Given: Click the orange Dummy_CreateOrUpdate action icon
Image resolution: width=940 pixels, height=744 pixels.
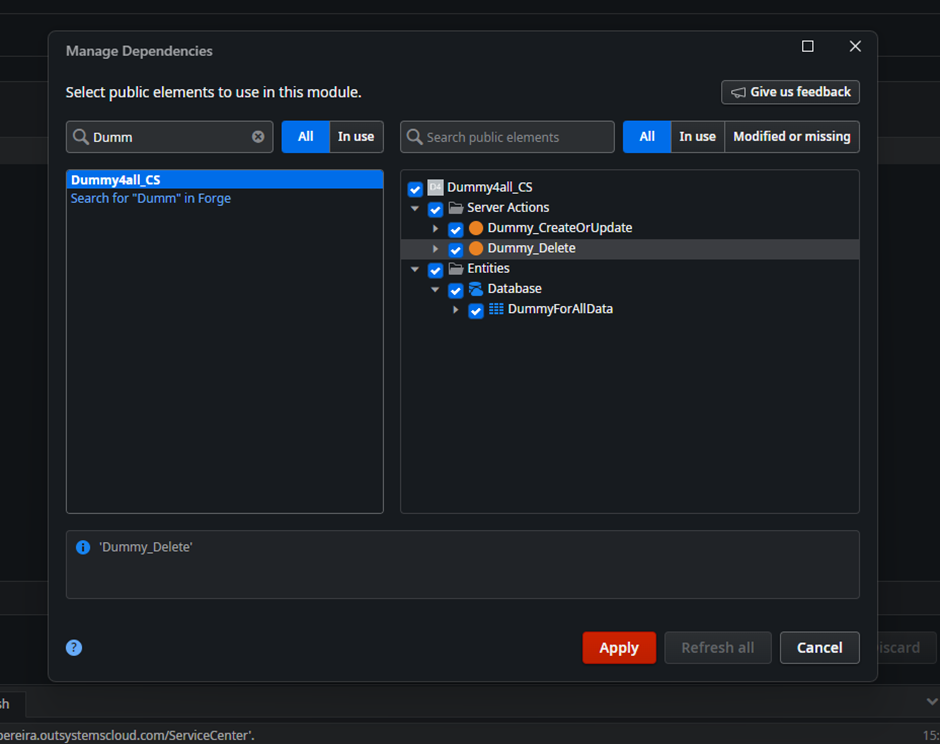Looking at the screenshot, I should pyautogui.click(x=475, y=228).
